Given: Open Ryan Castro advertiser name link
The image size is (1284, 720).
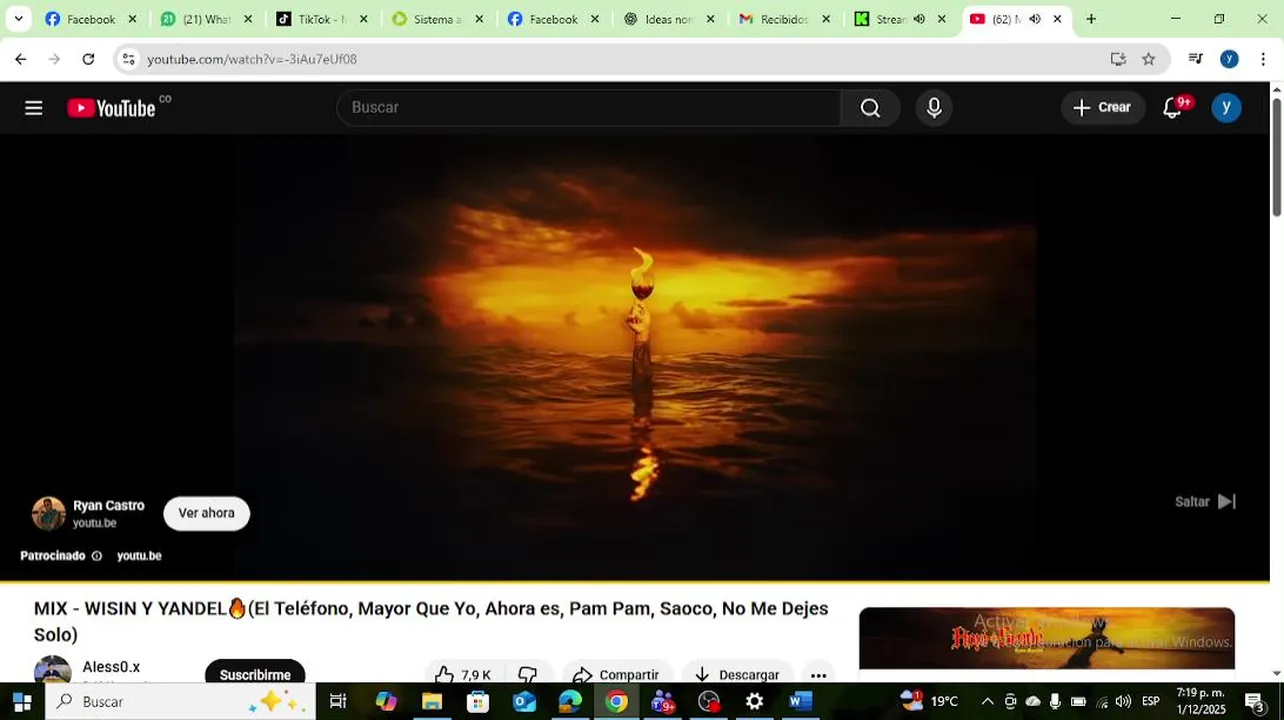Looking at the screenshot, I should [108, 506].
